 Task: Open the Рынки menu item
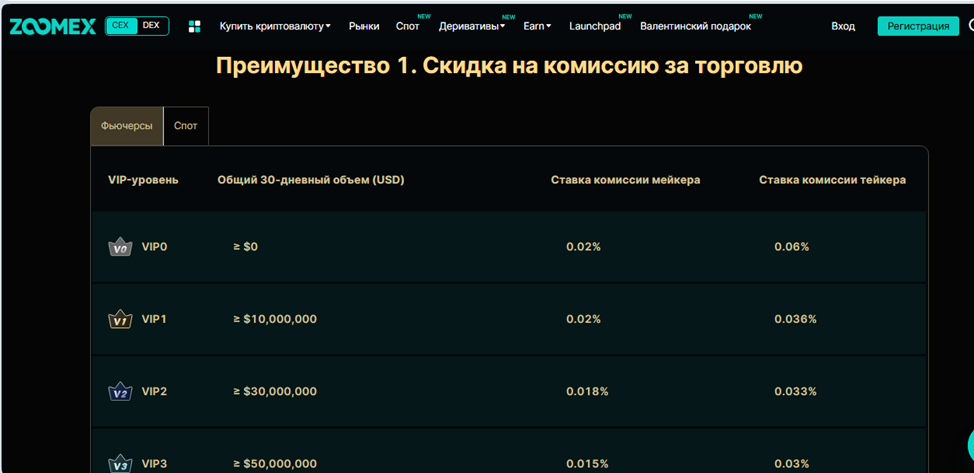(x=364, y=26)
